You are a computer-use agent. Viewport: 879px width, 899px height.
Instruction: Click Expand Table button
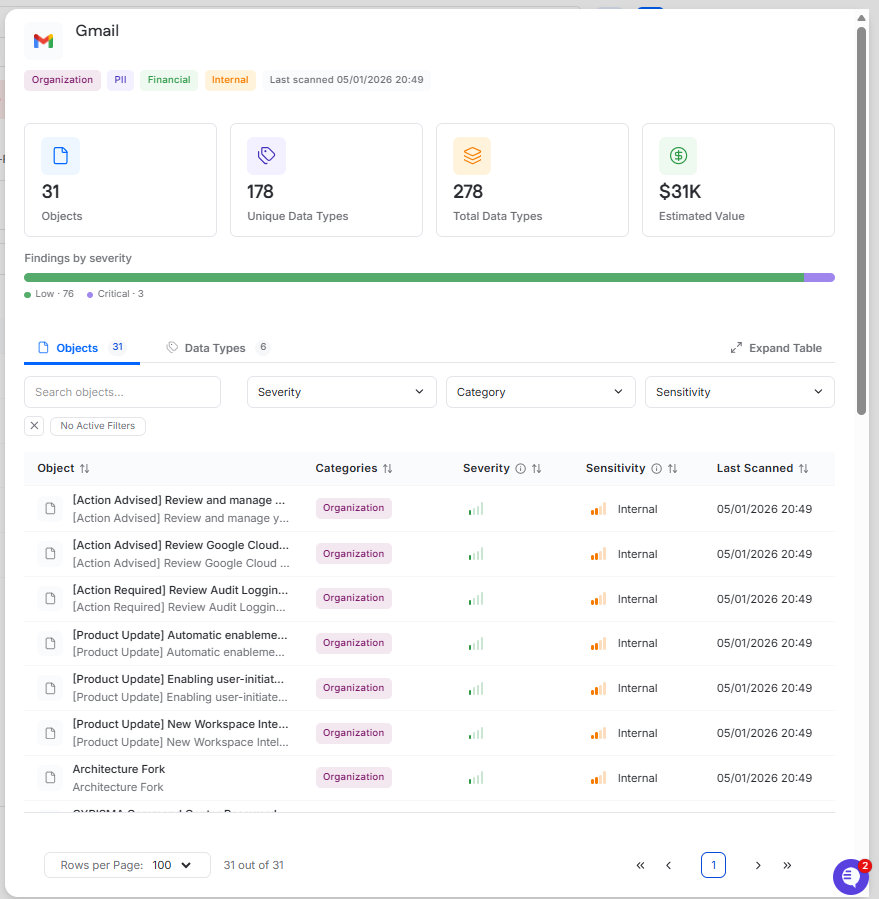point(776,348)
